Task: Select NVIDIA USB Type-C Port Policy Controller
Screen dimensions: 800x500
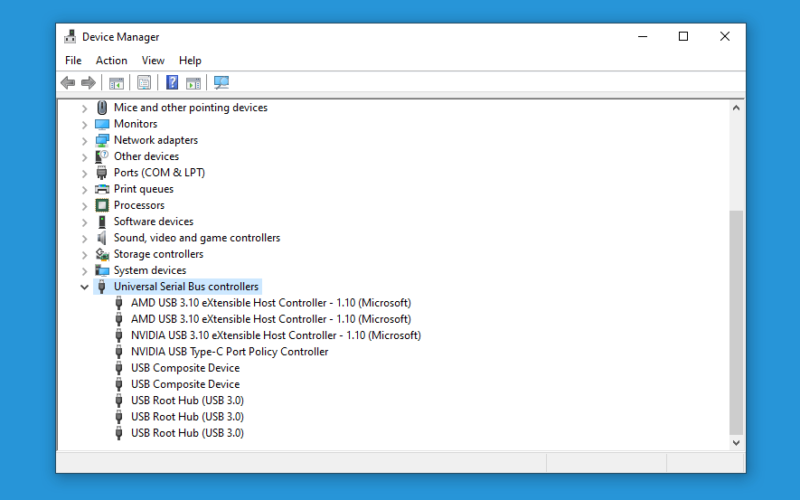Action: 230,352
